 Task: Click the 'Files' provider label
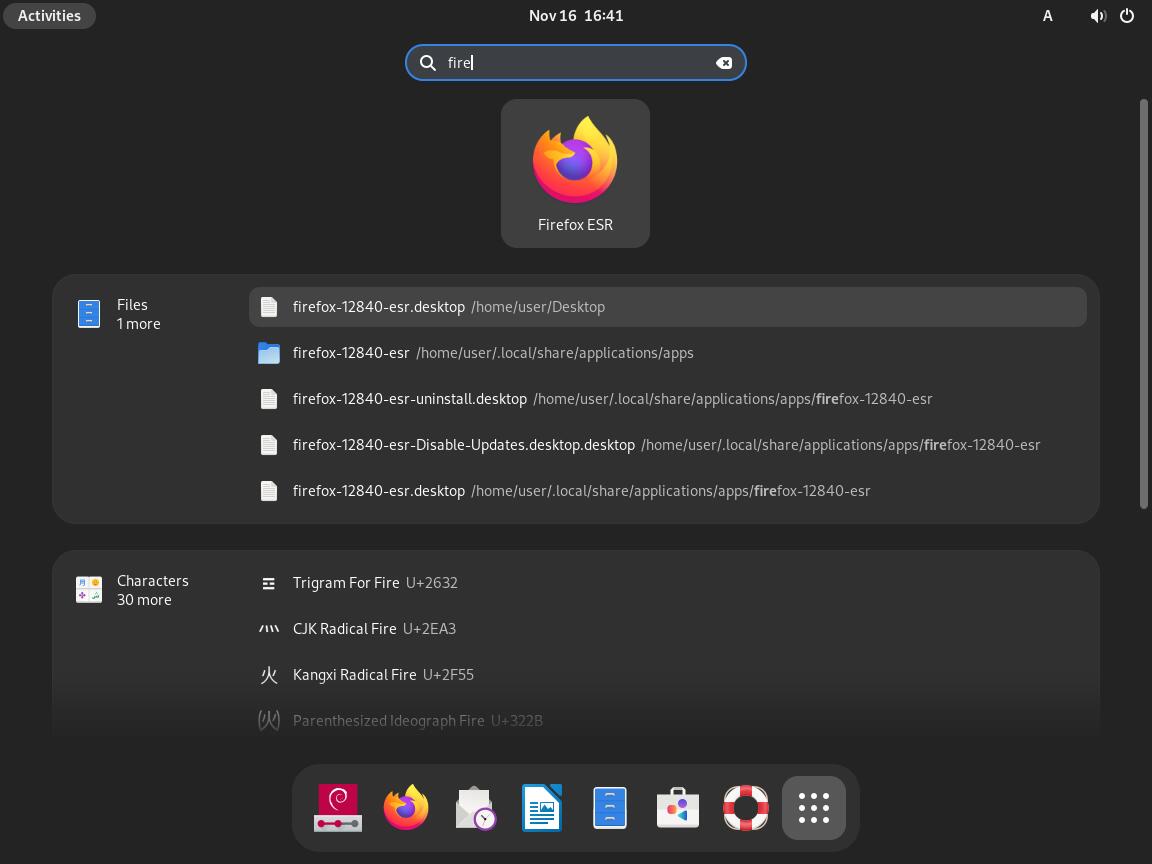[x=132, y=304]
